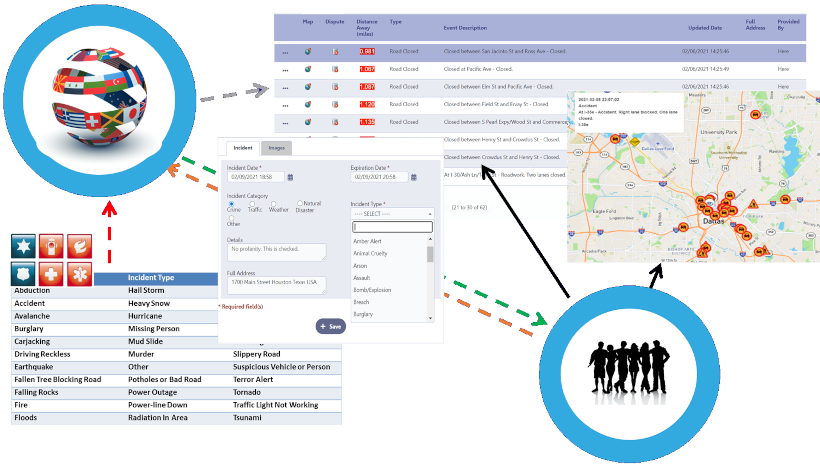Open the Expiration Date calendar picker icon

tap(414, 177)
